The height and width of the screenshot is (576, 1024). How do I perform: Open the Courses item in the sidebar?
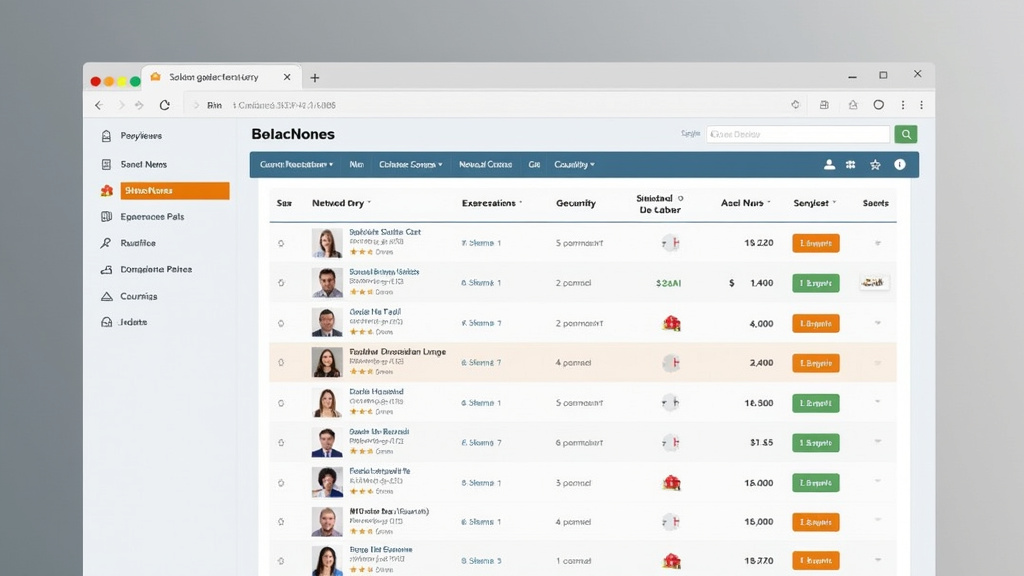click(x=138, y=296)
